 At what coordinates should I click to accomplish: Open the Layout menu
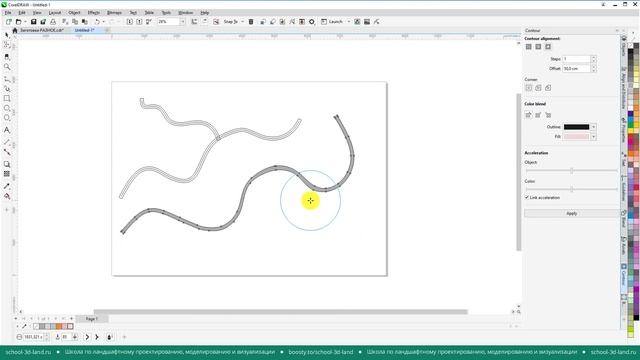pos(55,13)
